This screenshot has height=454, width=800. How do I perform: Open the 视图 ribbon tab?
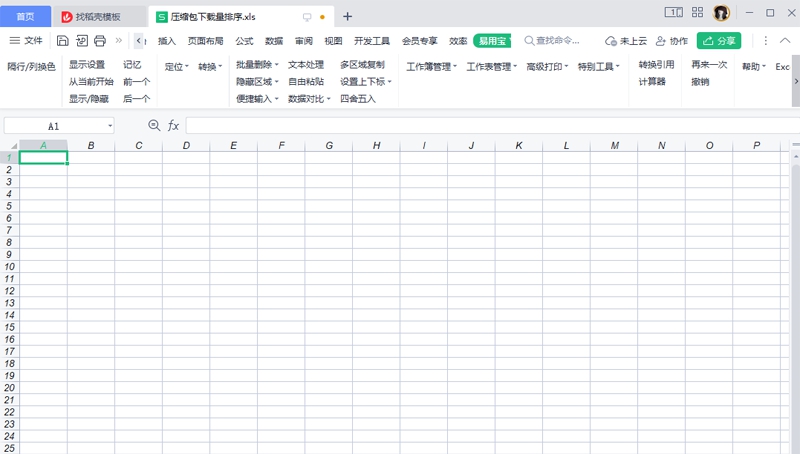coord(333,41)
